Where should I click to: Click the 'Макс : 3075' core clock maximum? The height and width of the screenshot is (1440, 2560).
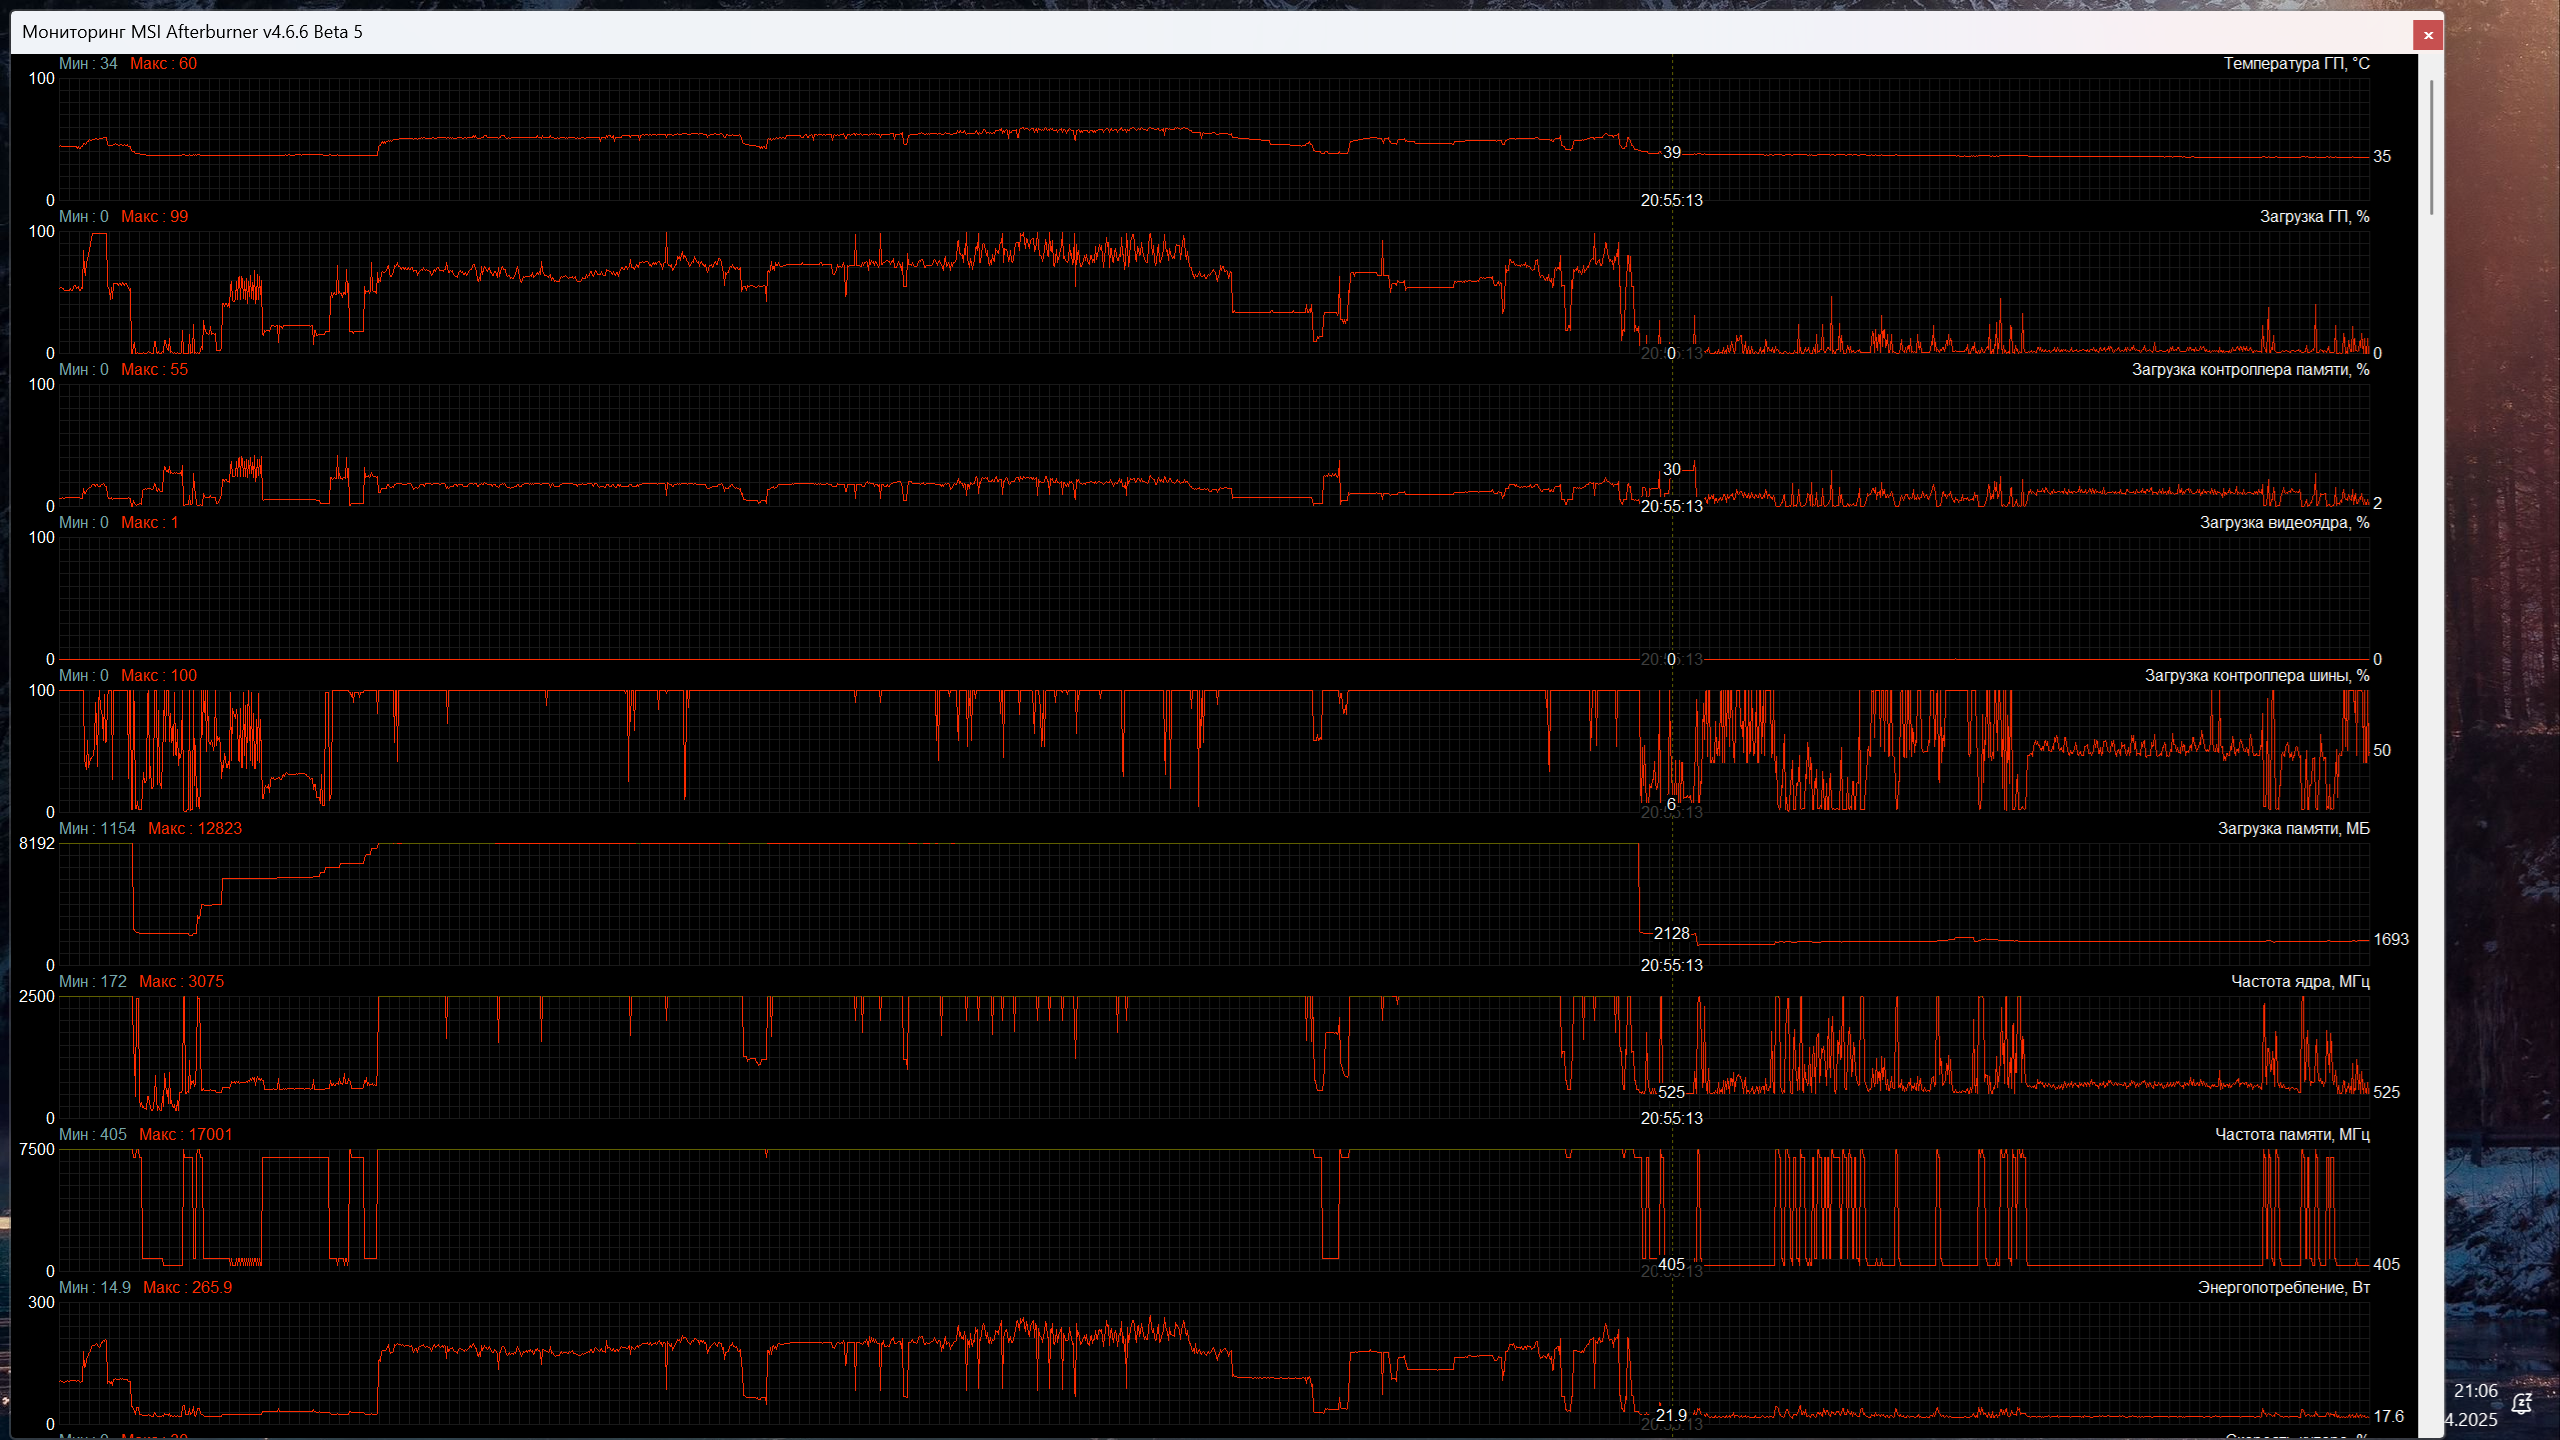pos(181,982)
